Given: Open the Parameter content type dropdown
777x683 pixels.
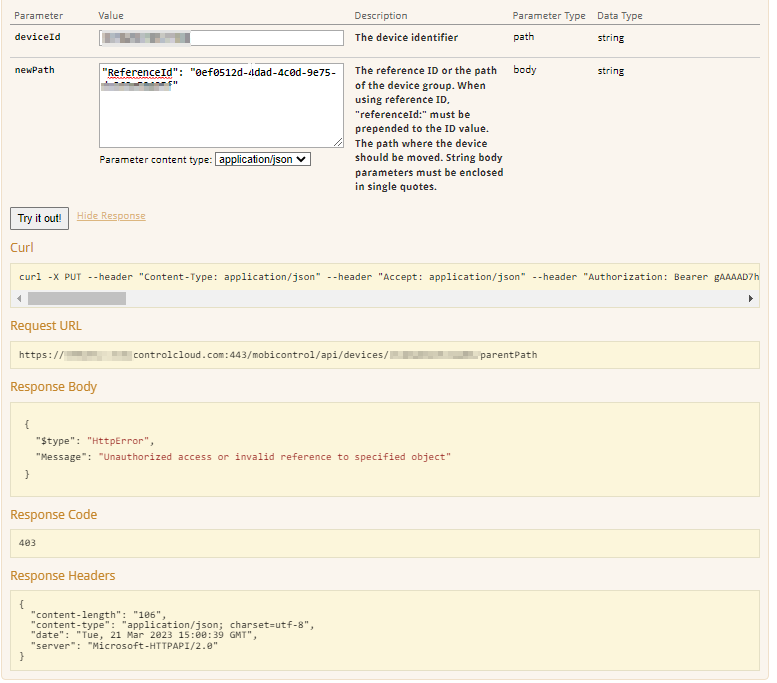Looking at the screenshot, I should (263, 159).
